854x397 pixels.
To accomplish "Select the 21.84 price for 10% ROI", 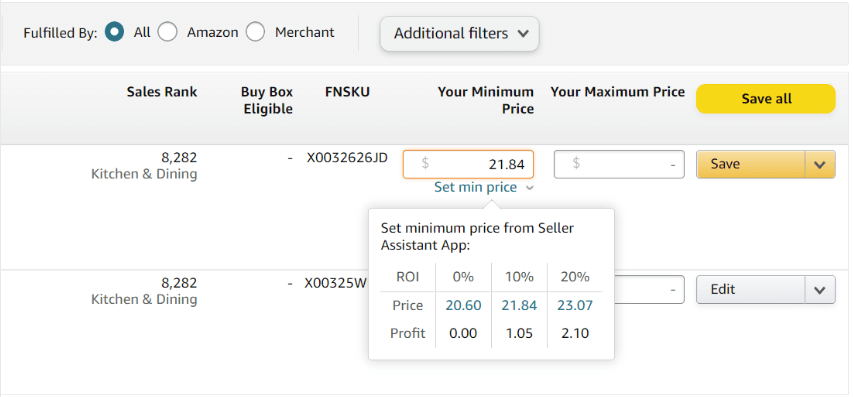I will tap(519, 306).
